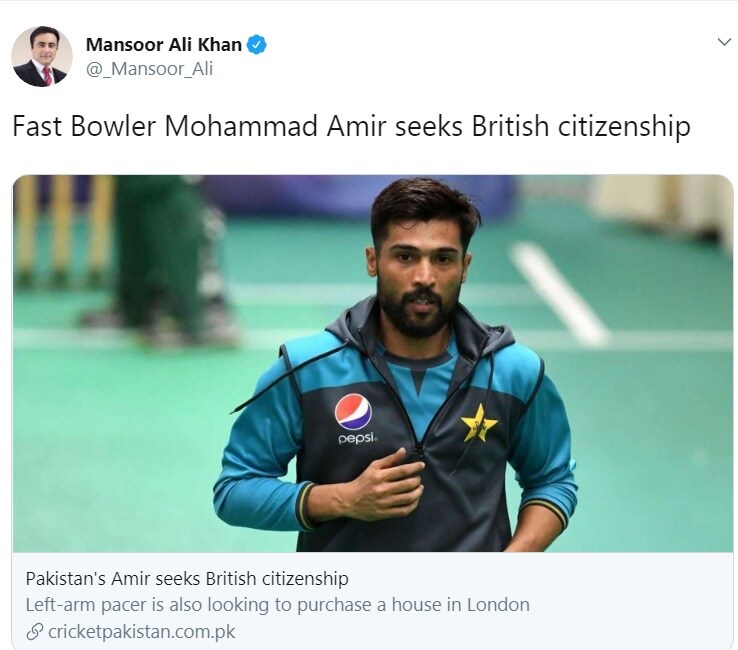The height and width of the screenshot is (650, 738).
Task: Open the Mansoor Ali Khan display name
Action: click(164, 45)
